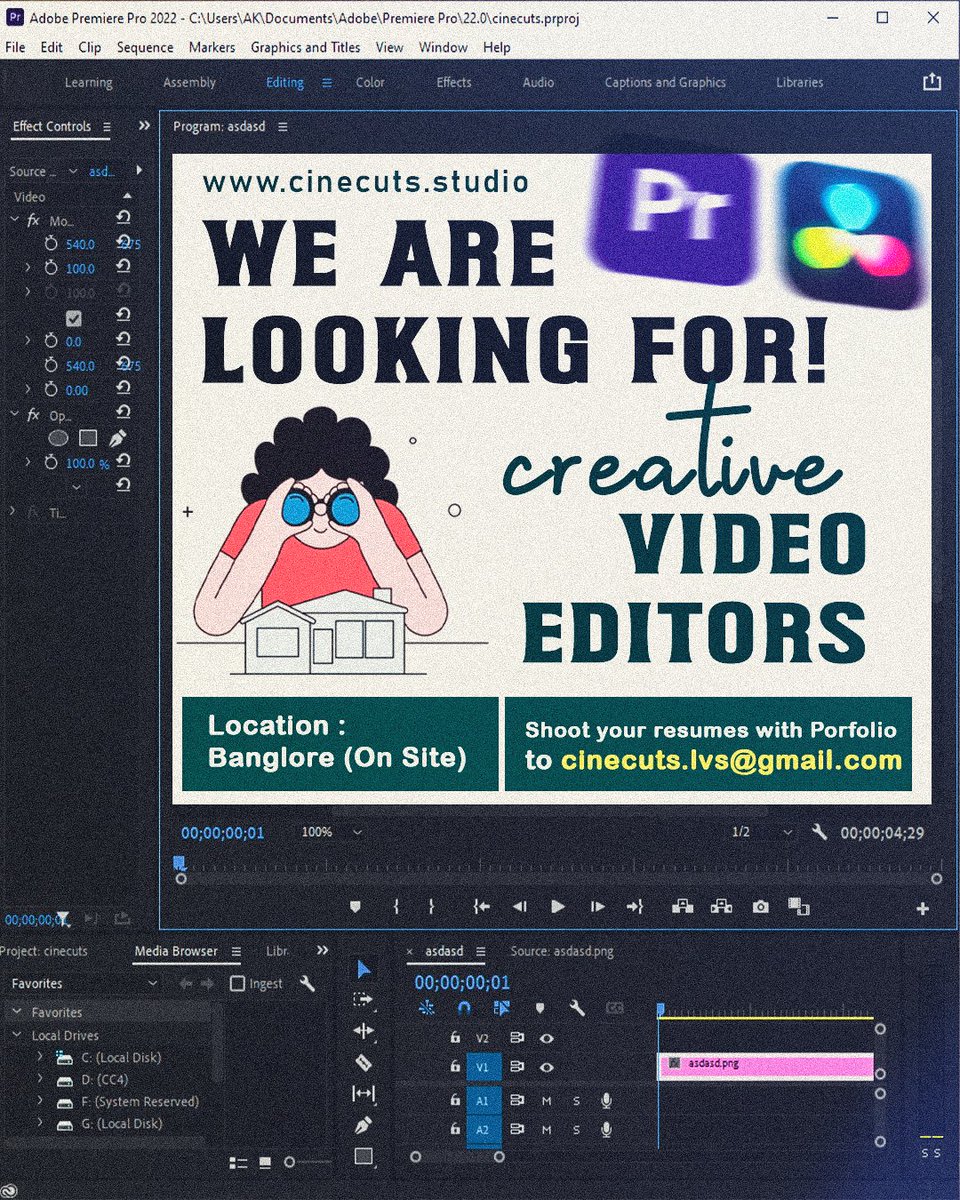Toggle A1 track lock
This screenshot has width=960, height=1200.
point(455,1099)
